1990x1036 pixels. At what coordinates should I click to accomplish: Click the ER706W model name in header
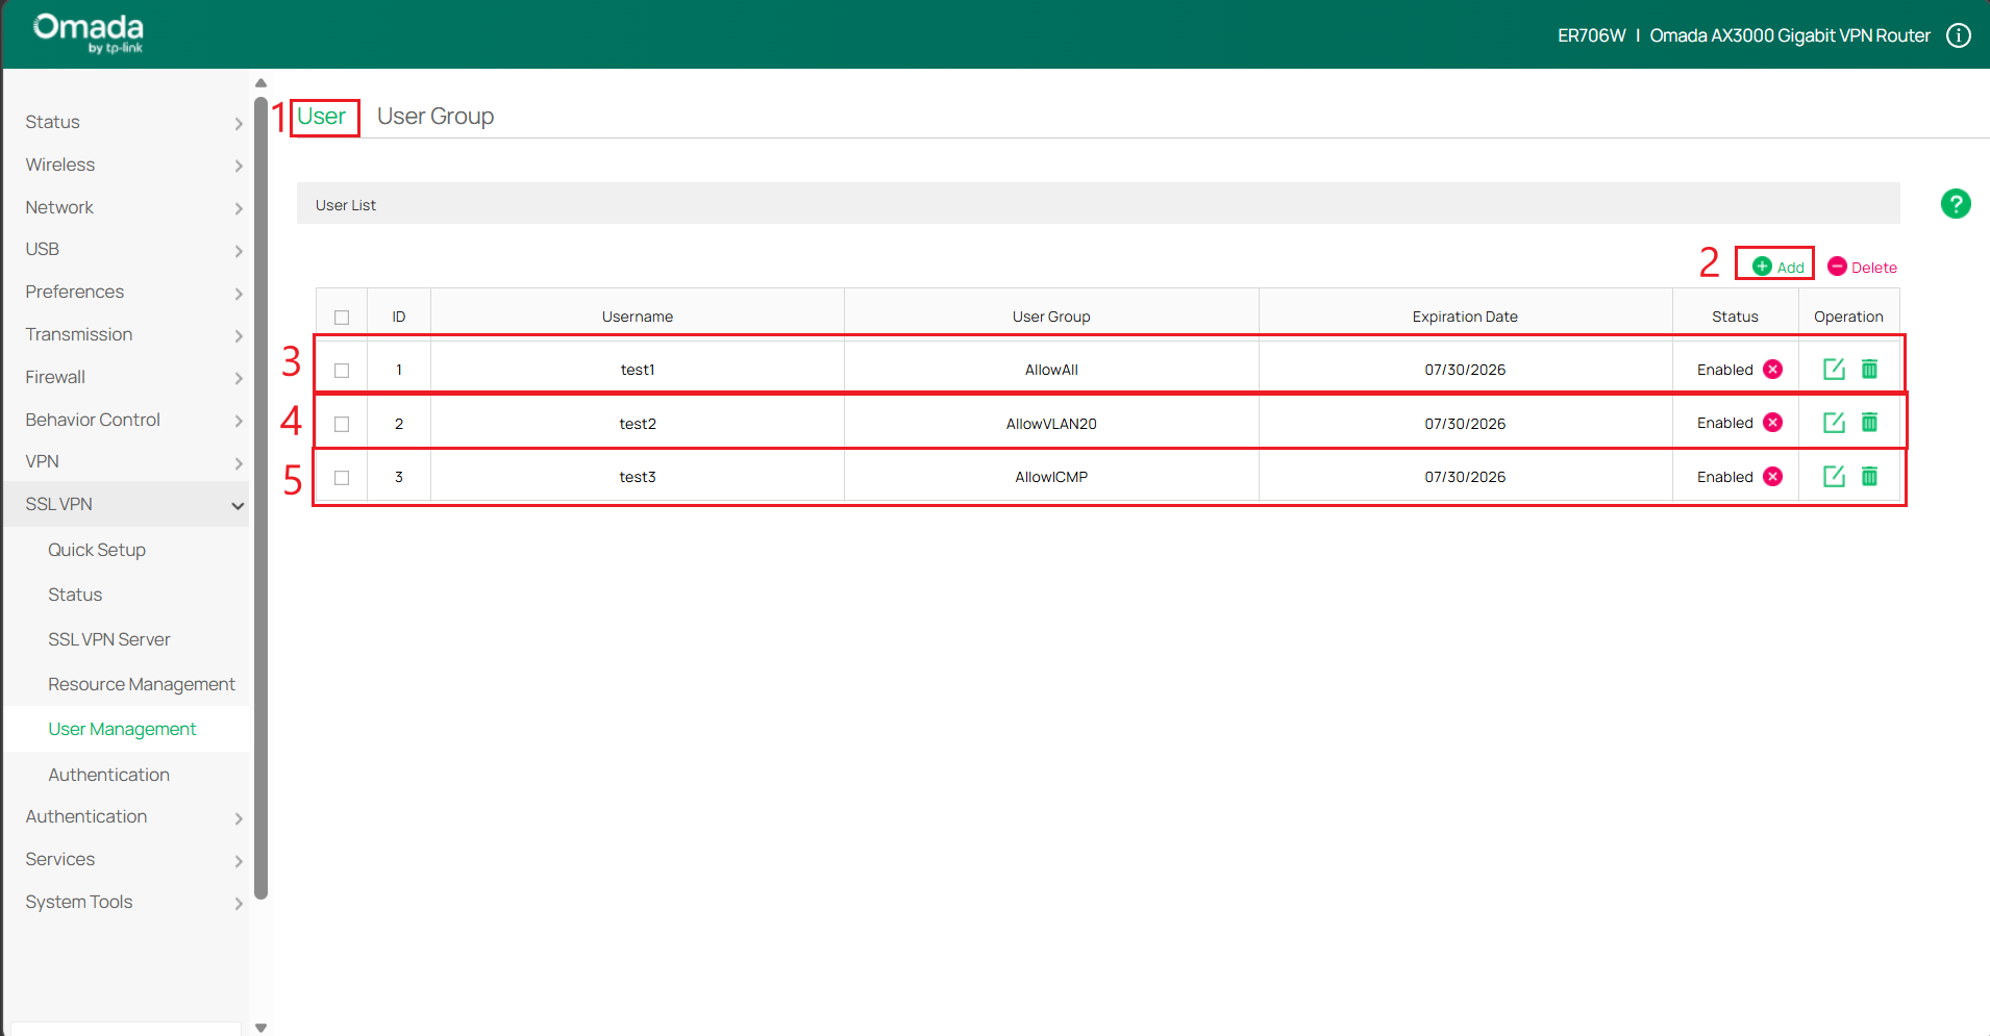pos(1591,36)
